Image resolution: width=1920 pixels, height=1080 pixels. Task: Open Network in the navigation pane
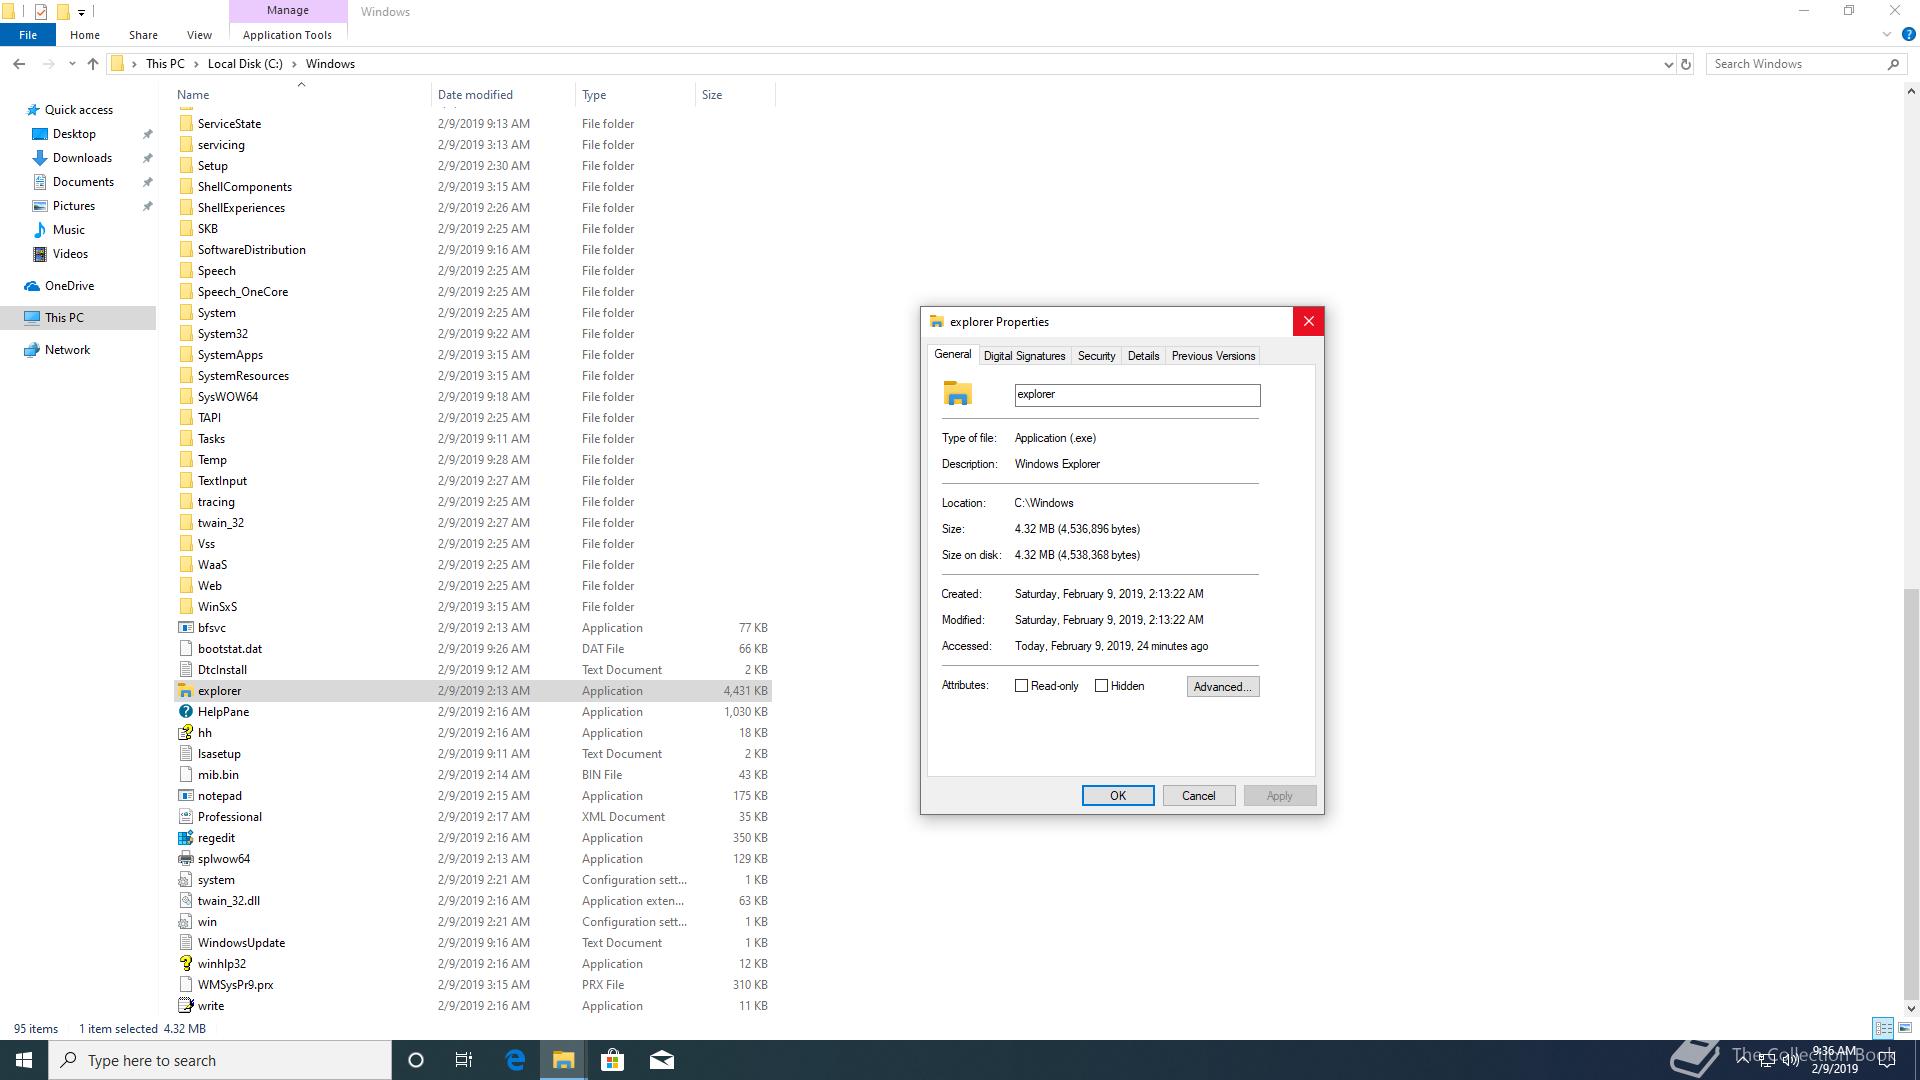click(67, 350)
